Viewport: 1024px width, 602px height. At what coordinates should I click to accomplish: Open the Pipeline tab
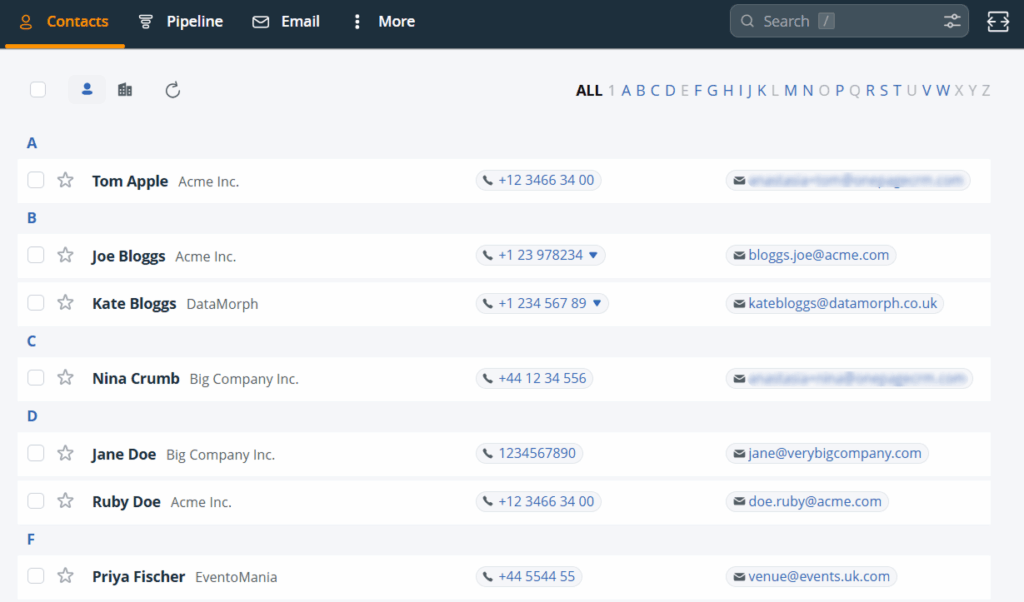coord(181,21)
